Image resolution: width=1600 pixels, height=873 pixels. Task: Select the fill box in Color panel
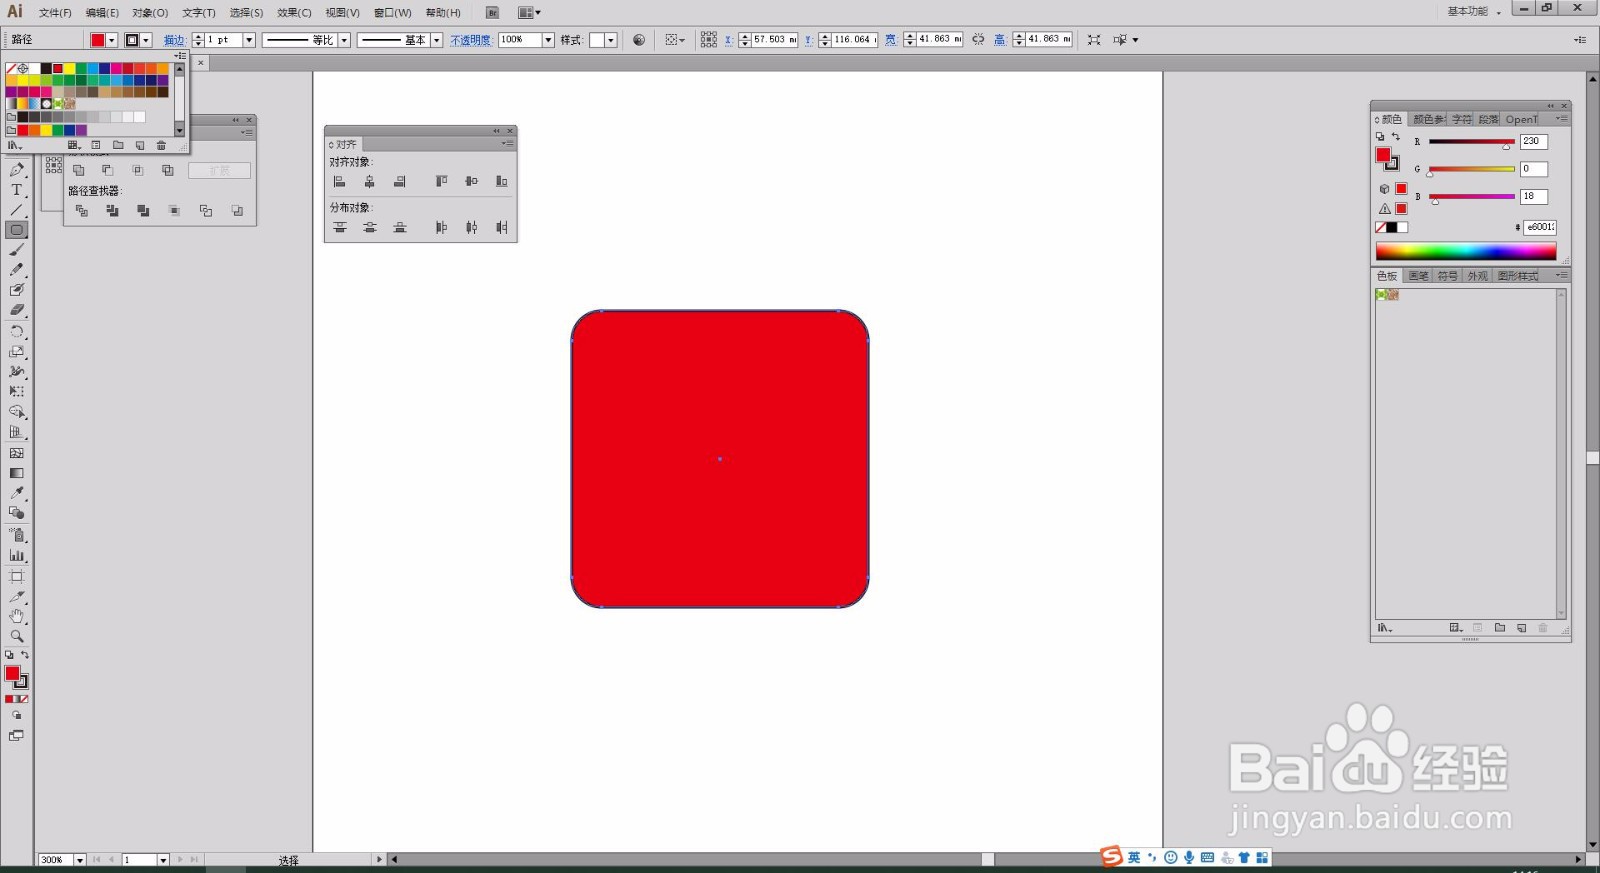click(x=1383, y=155)
